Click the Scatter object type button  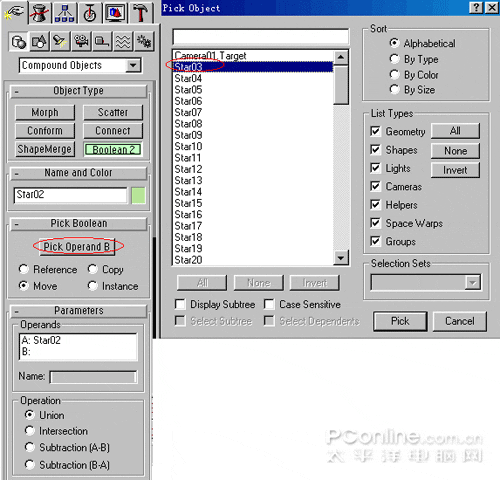click(x=113, y=113)
